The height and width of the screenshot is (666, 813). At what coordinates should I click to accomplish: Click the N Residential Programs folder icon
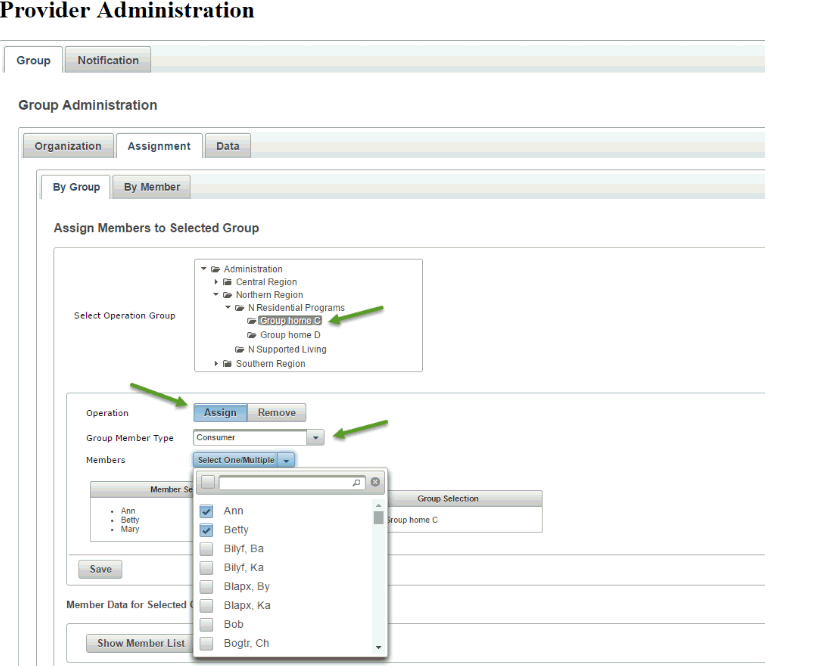(240, 309)
